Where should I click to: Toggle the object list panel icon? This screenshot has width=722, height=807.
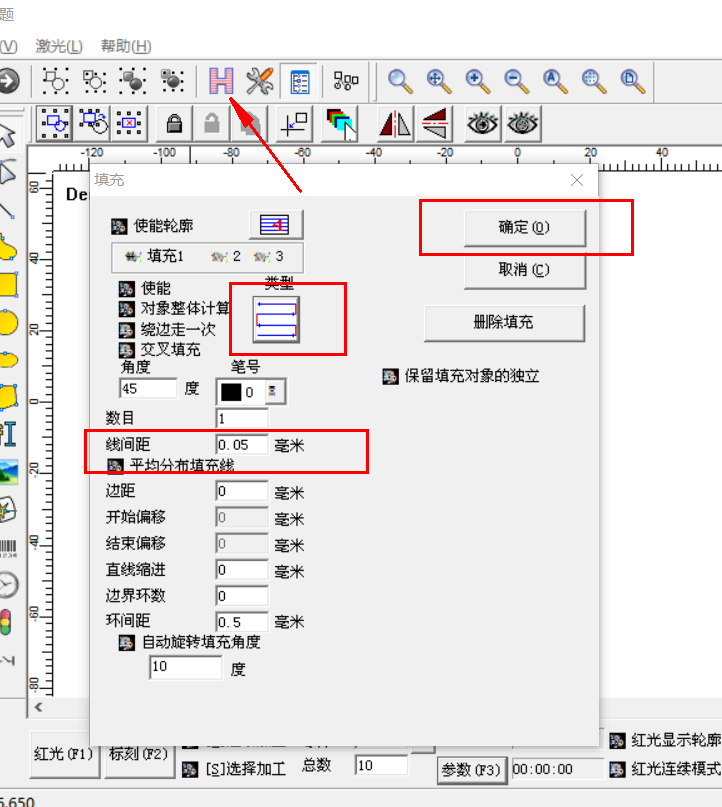[300, 81]
